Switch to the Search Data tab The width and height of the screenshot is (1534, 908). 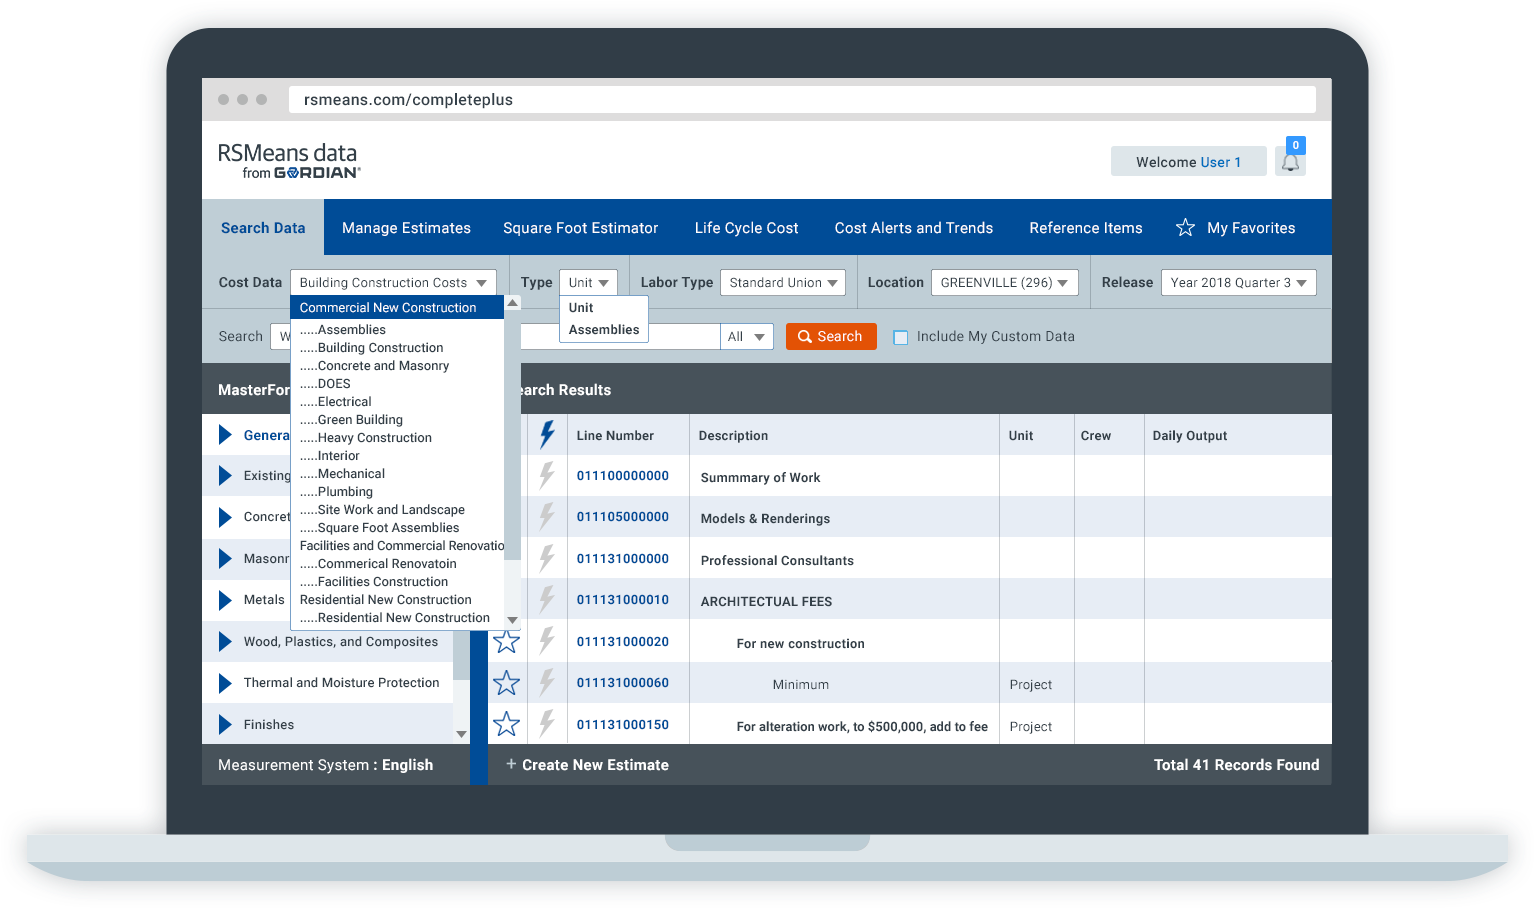[x=263, y=228]
